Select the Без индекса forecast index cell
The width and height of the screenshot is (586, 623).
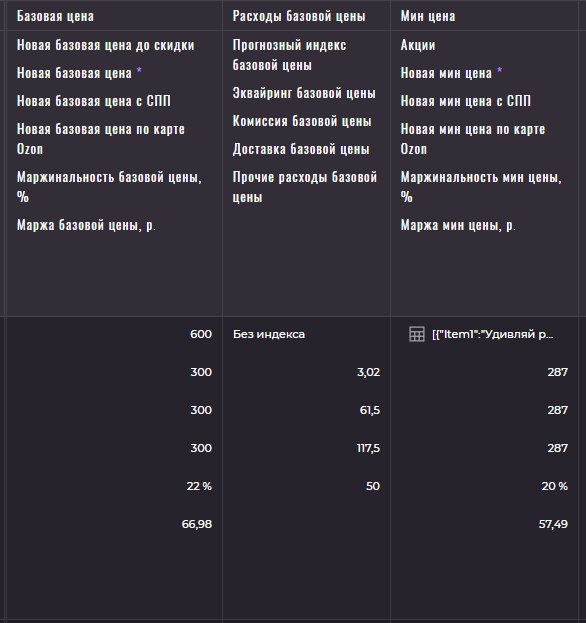[x=269, y=334]
